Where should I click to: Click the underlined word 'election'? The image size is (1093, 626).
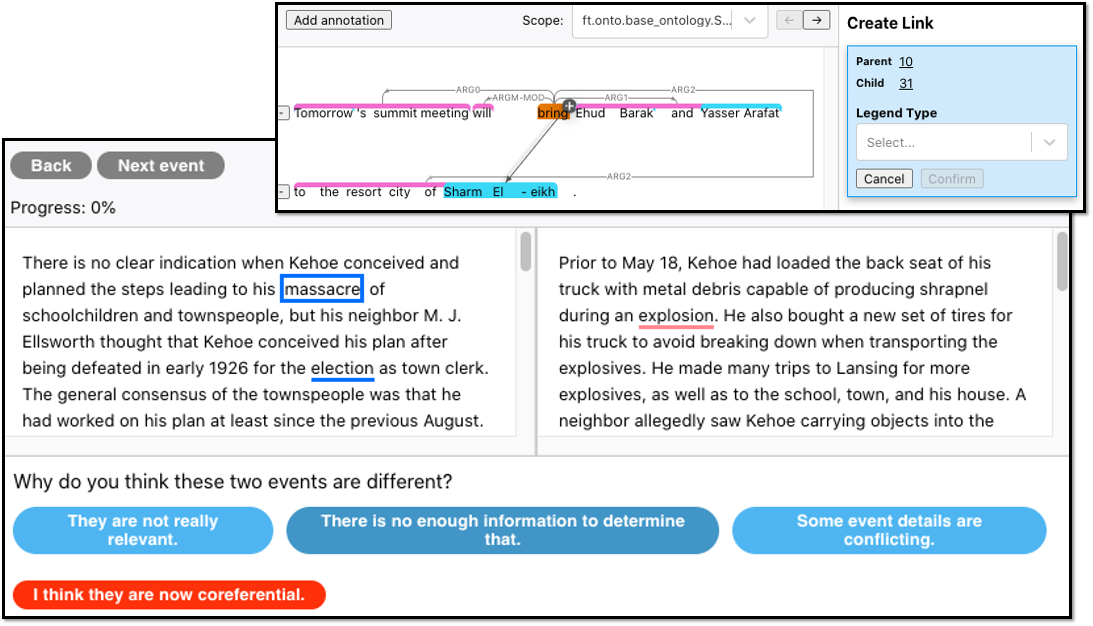(x=342, y=368)
